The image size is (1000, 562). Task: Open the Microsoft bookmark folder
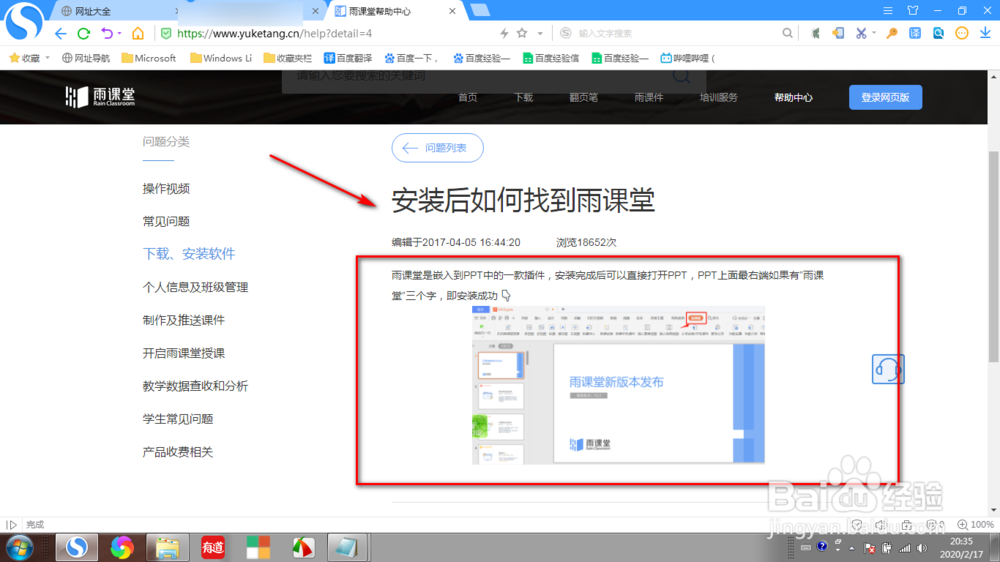click(149, 58)
